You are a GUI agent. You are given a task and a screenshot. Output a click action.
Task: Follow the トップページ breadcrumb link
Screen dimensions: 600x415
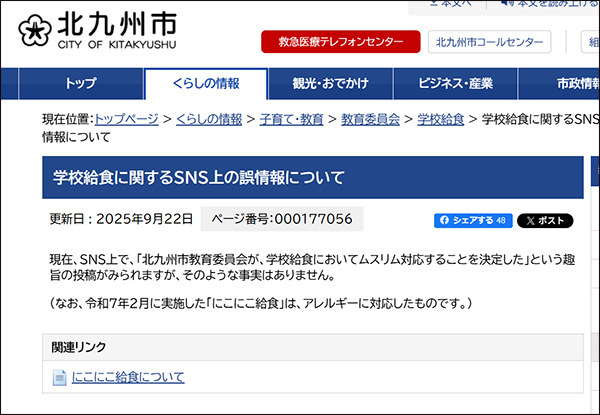(x=126, y=119)
